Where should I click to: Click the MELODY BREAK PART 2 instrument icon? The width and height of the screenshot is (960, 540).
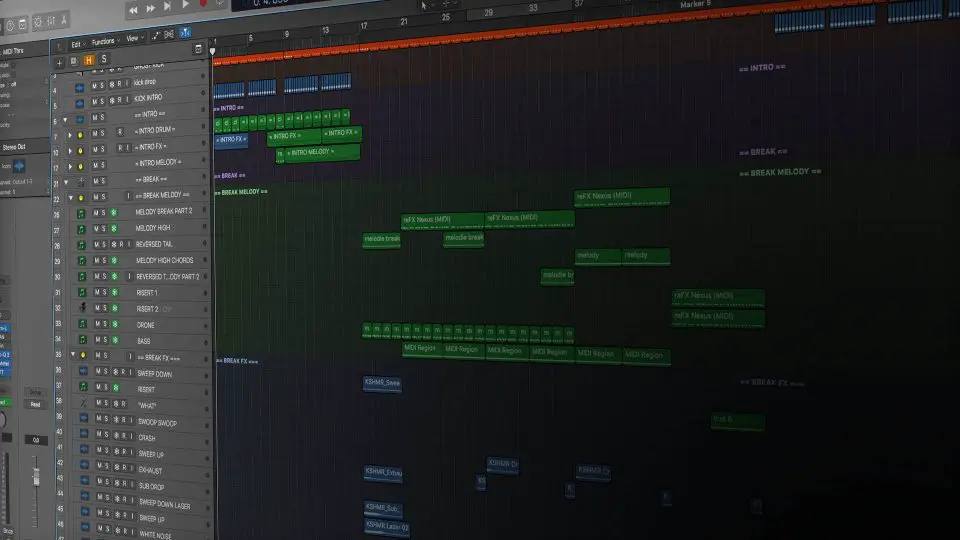click(x=81, y=214)
